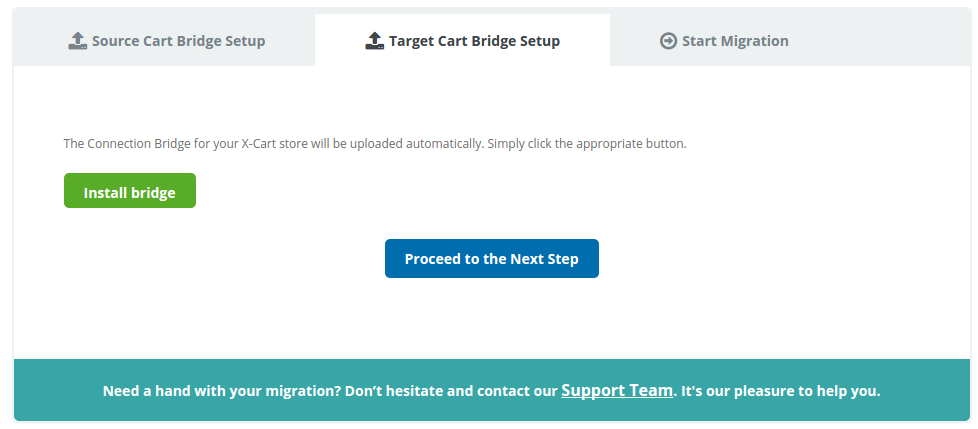Click the upload icon beside Source Cart Bridge Setup
978x429 pixels.
[77, 41]
